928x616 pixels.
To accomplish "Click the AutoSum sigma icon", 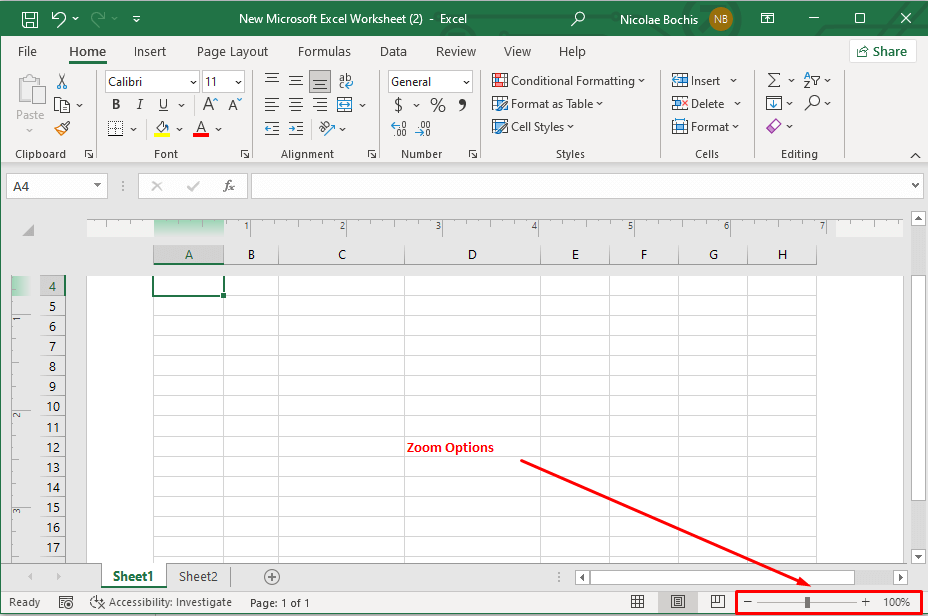I will [x=774, y=81].
